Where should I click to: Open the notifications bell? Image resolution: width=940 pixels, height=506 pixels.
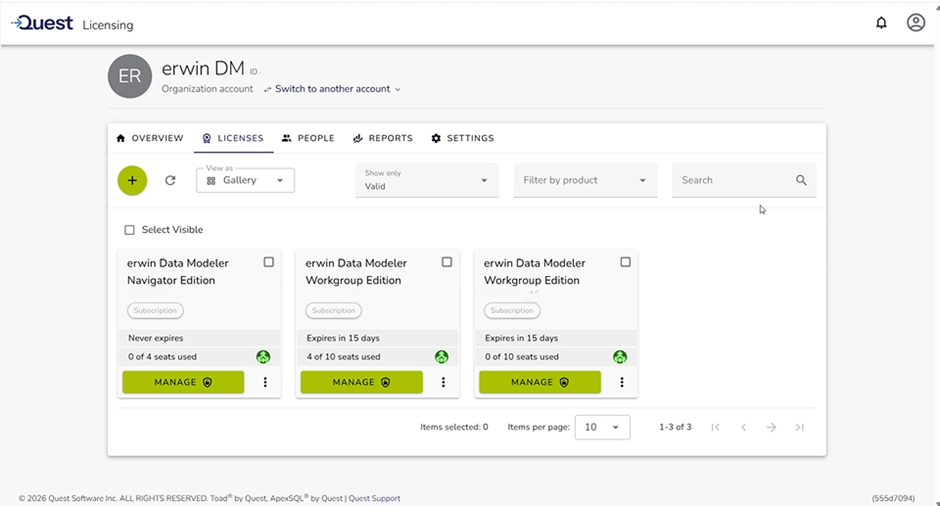point(881,23)
